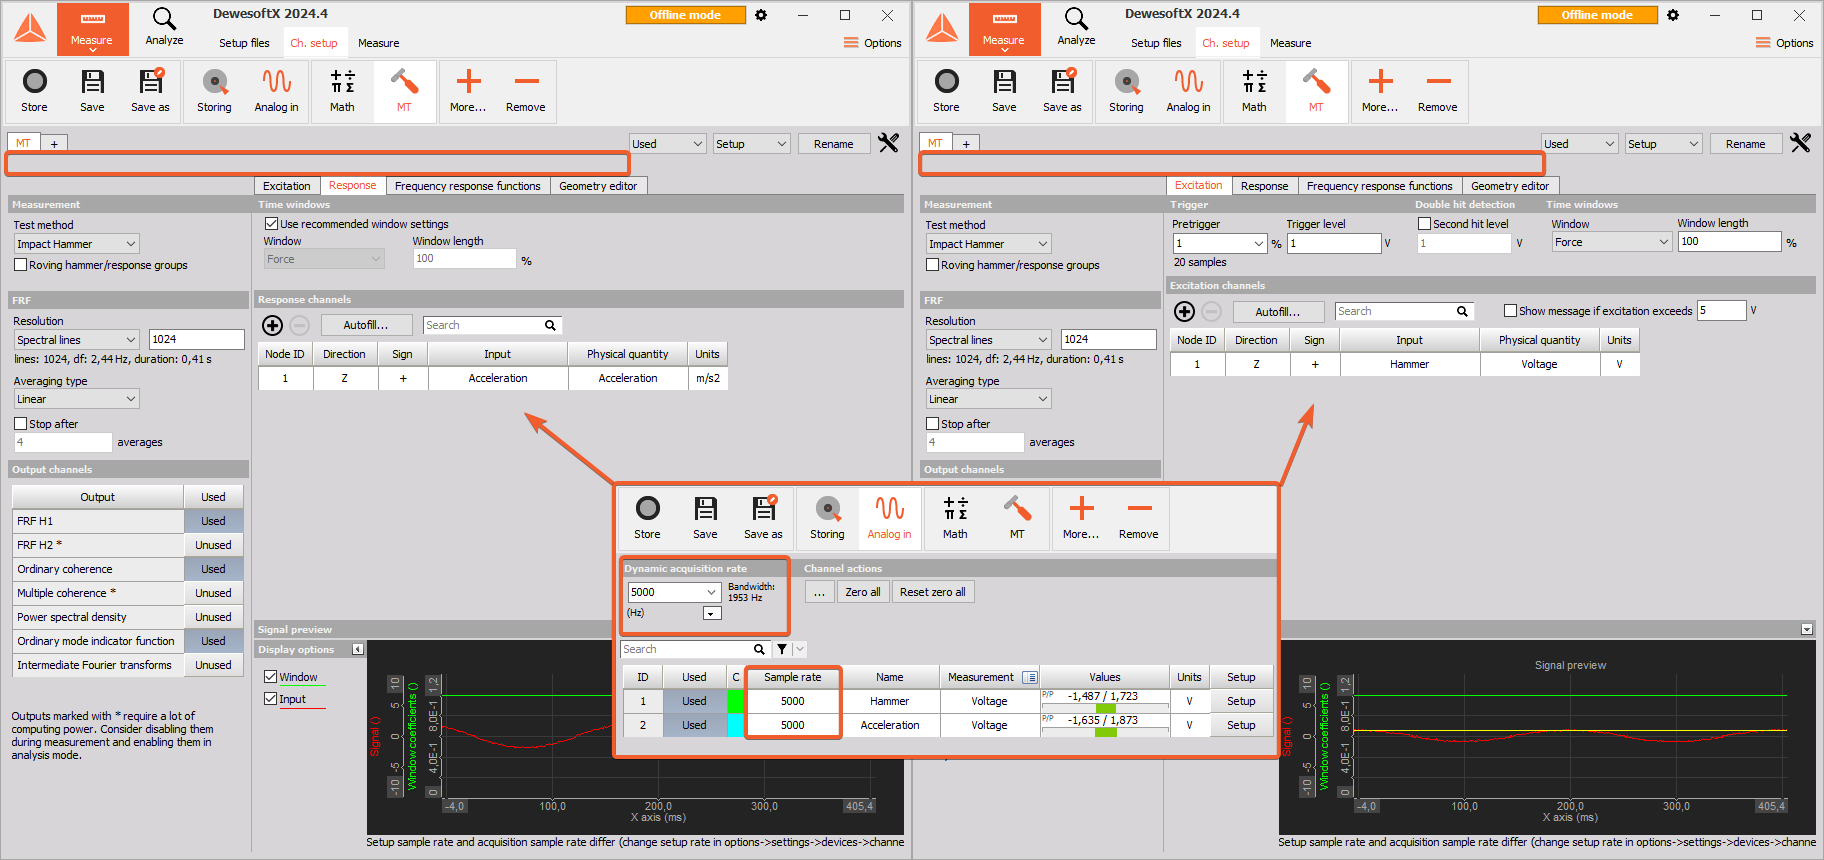Enable Roving hammer/response groups in right window

point(932,265)
